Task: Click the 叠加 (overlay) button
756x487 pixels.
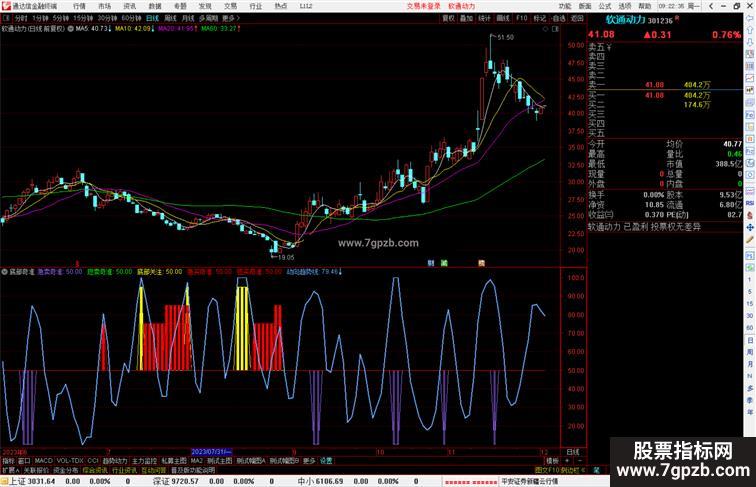Action: tap(466, 18)
